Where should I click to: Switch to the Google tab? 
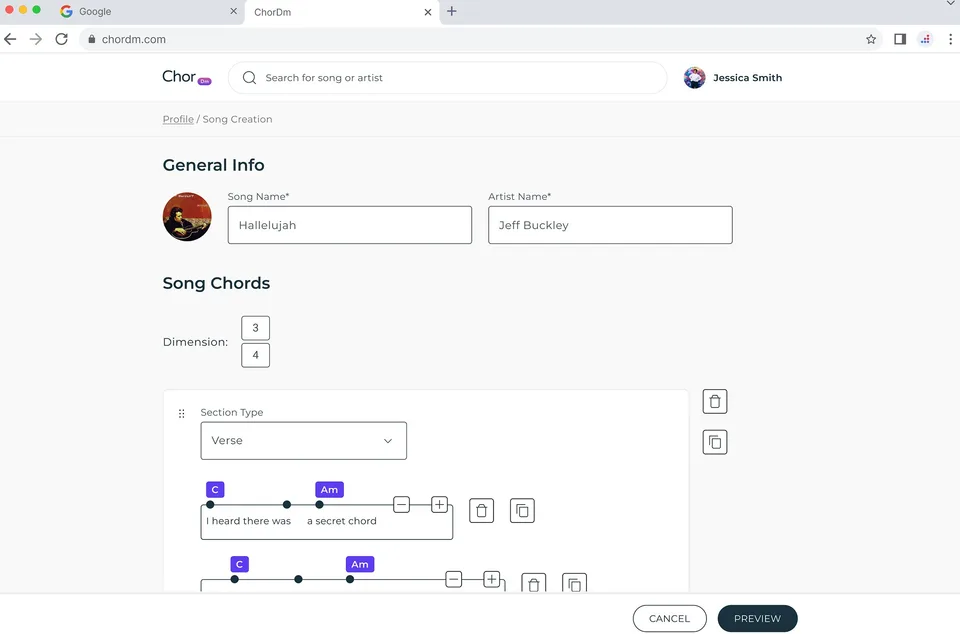[147, 12]
